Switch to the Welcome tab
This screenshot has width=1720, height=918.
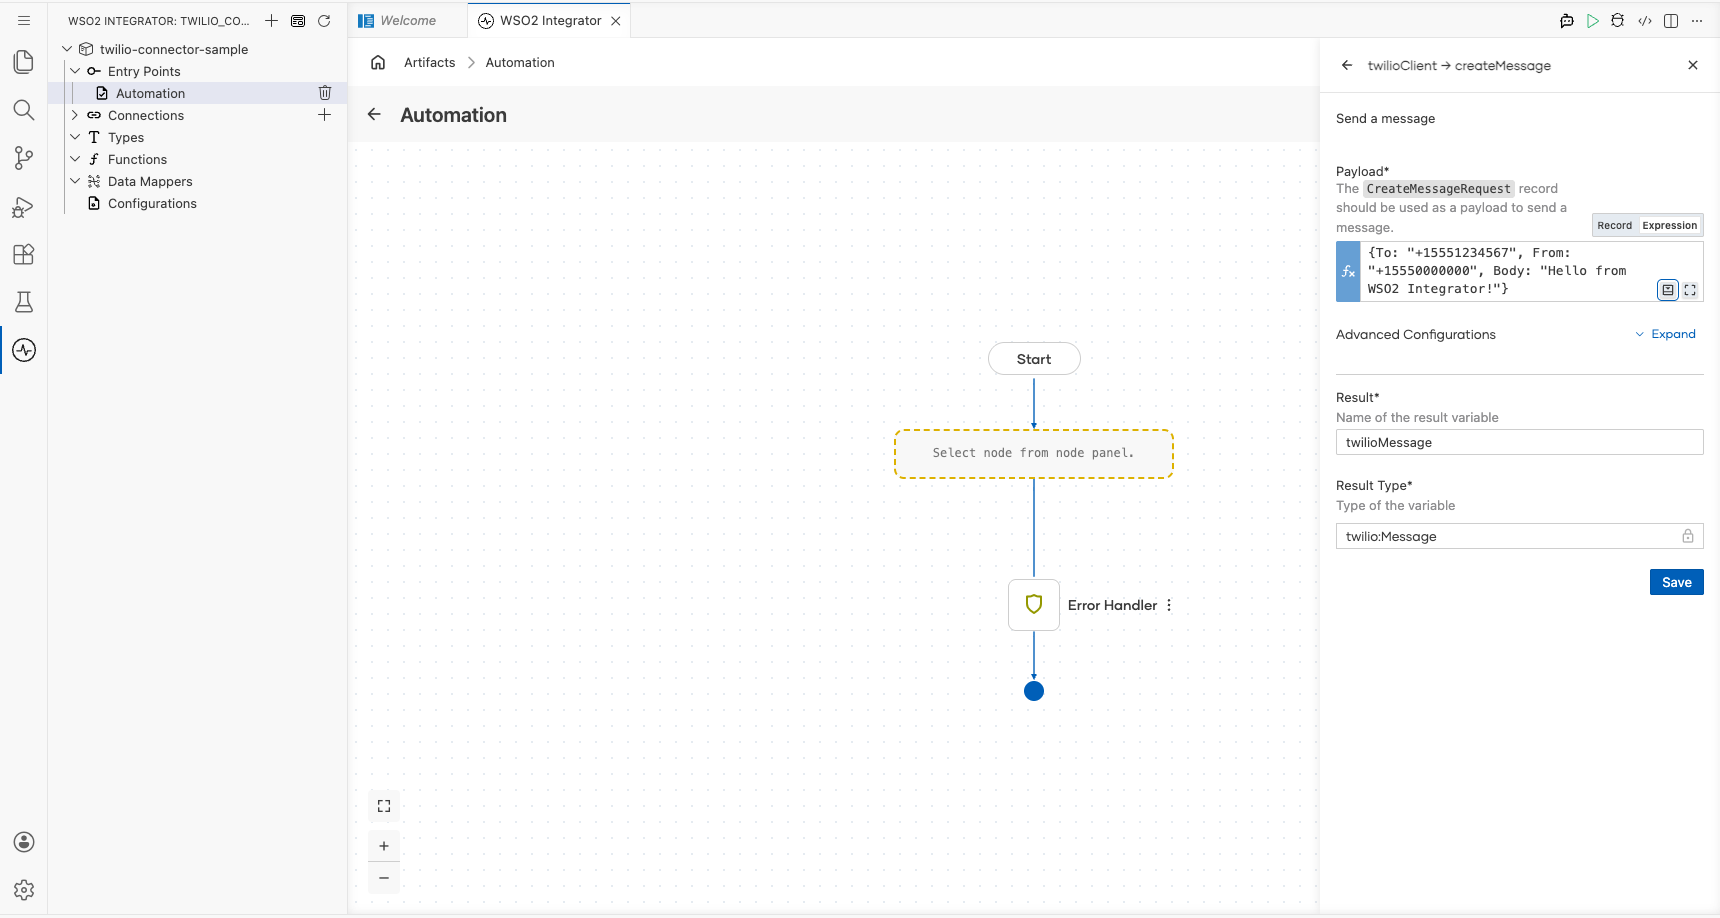coord(408,20)
